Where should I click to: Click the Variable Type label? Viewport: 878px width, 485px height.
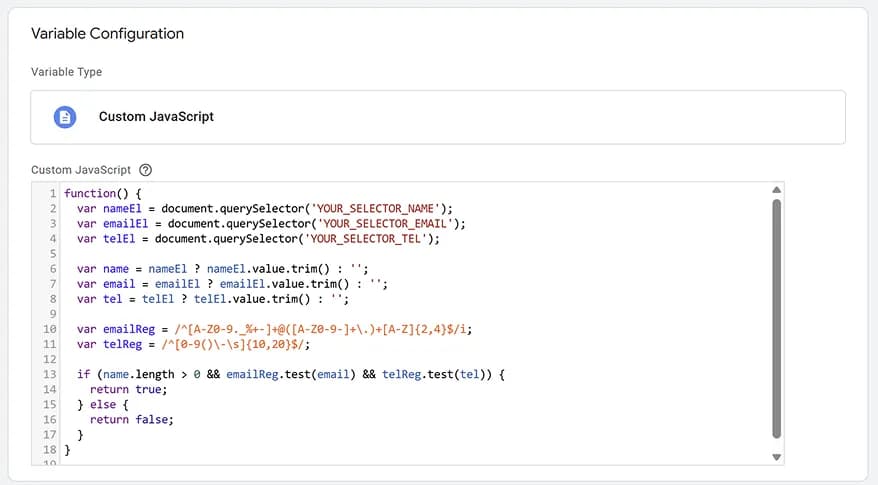[66, 72]
